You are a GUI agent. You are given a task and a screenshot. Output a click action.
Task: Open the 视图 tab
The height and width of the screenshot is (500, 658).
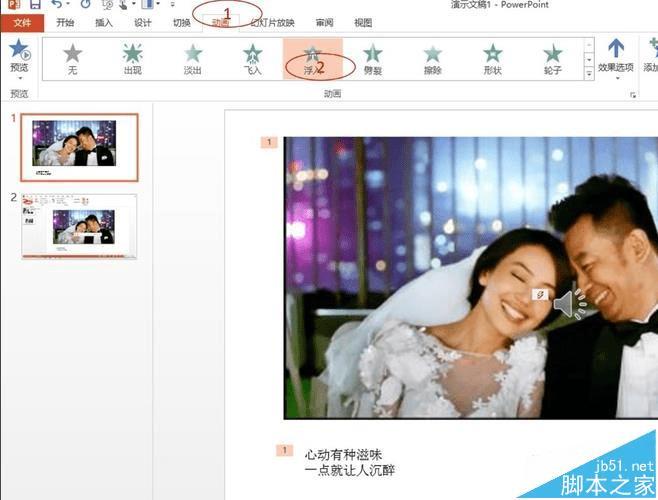click(x=363, y=23)
